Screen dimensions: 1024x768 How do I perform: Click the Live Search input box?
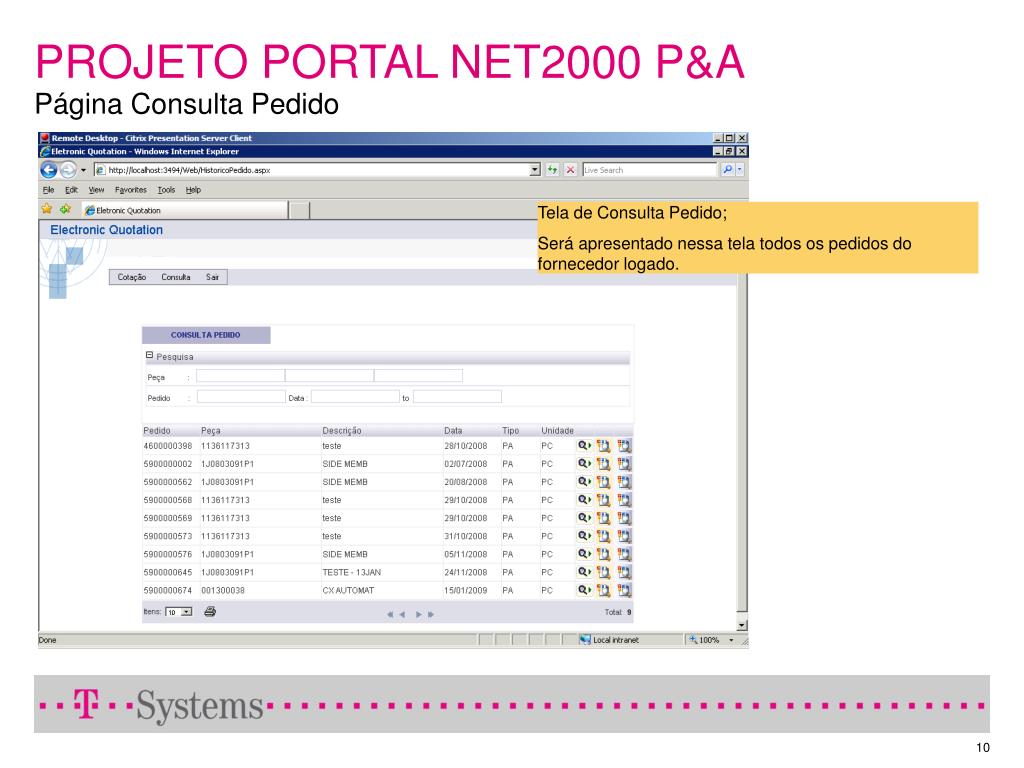[649, 170]
